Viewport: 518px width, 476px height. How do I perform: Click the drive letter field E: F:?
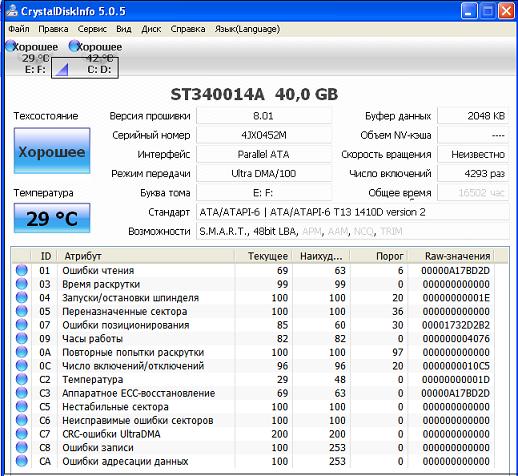(x=263, y=193)
